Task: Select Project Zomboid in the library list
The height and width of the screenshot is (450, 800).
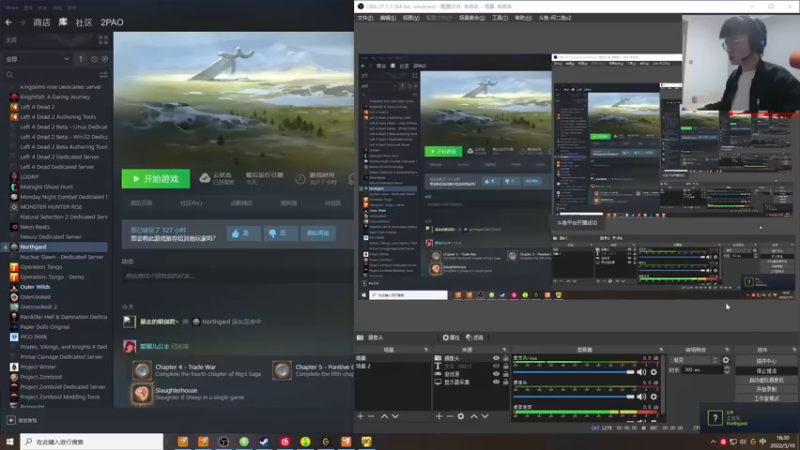Action: pos(41,377)
